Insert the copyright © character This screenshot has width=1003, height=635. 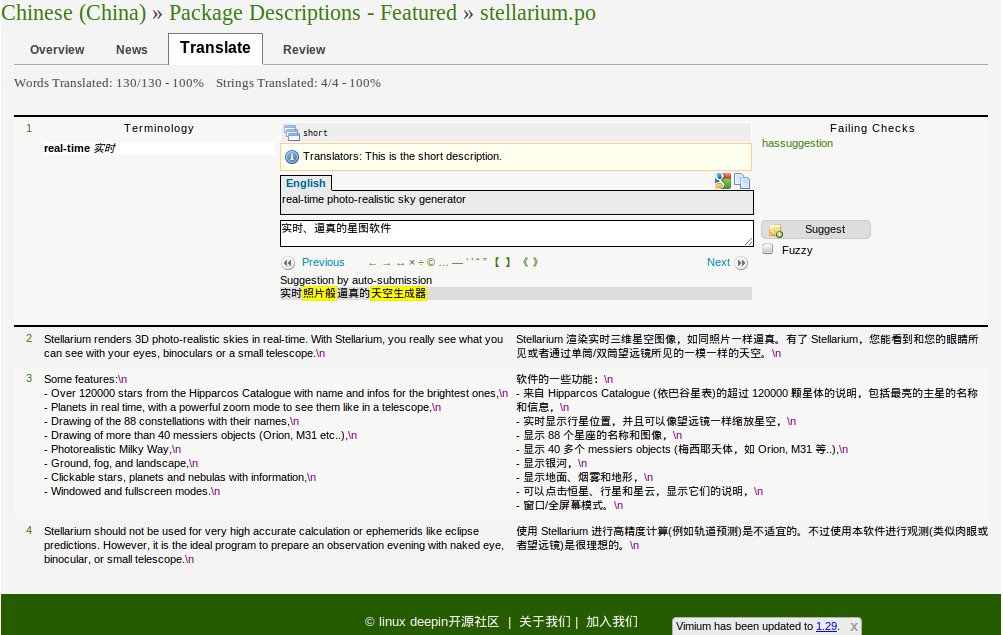tap(431, 262)
